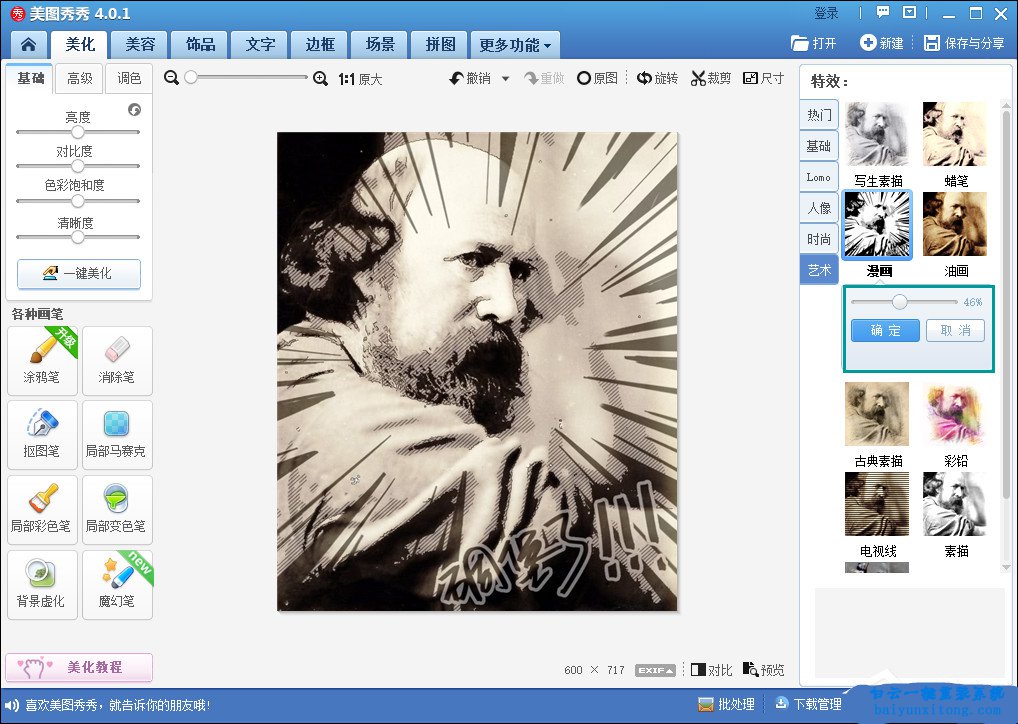Open the title bar dropdown menu icon
The width and height of the screenshot is (1018, 724).
tap(909, 13)
